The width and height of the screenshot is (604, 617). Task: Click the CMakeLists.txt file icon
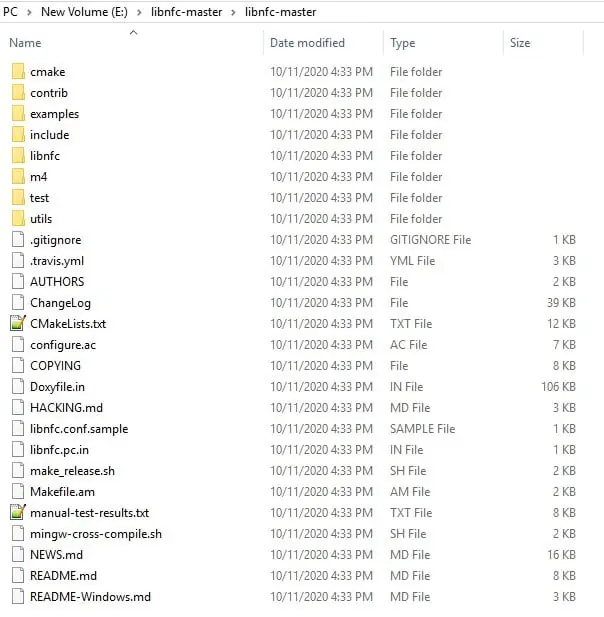17,324
